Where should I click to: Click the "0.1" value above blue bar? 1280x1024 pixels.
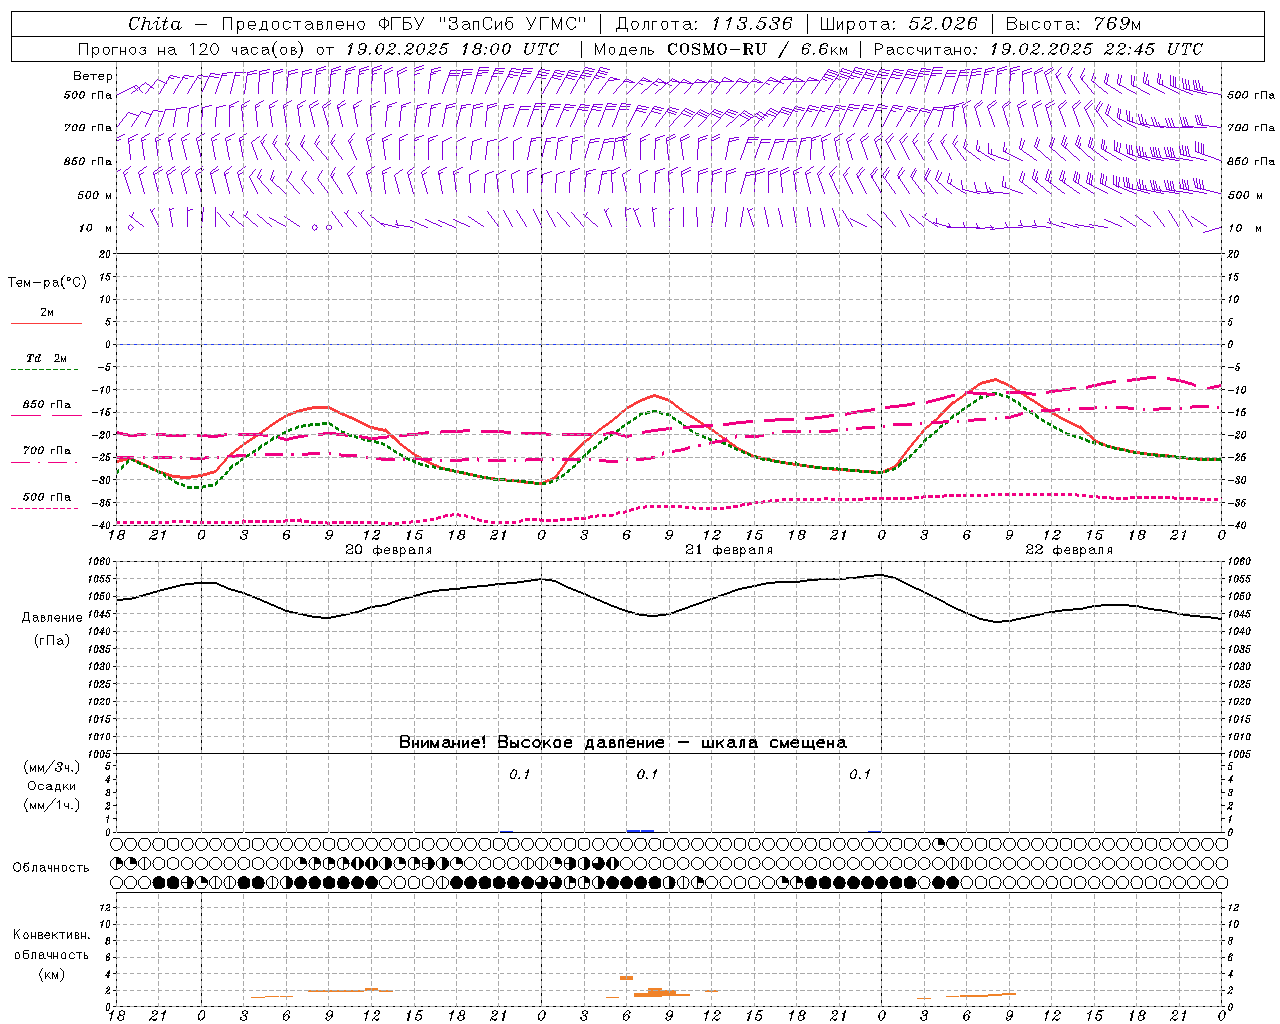click(x=647, y=774)
